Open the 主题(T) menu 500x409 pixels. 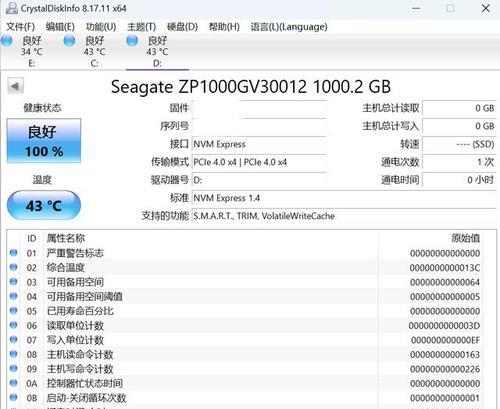[x=141, y=27]
